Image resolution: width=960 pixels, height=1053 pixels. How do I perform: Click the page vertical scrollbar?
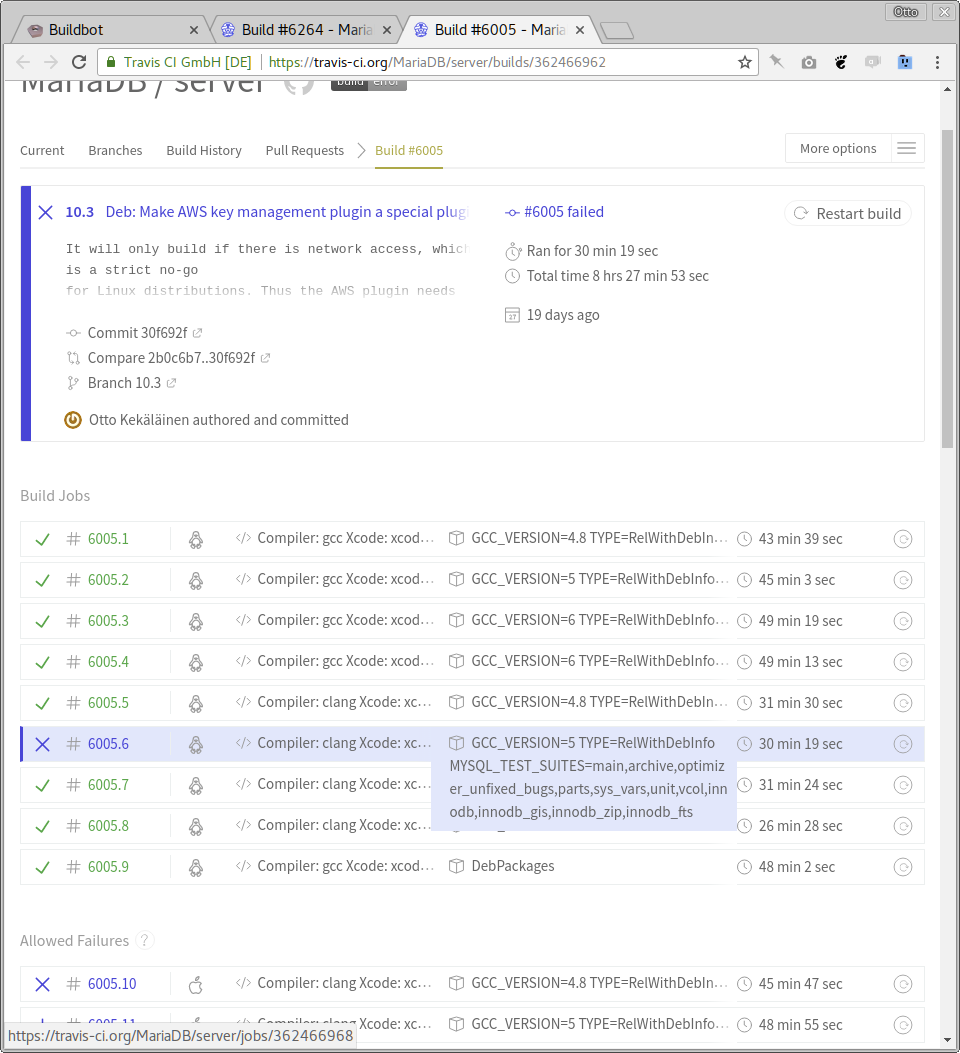pyautogui.click(x=947, y=300)
